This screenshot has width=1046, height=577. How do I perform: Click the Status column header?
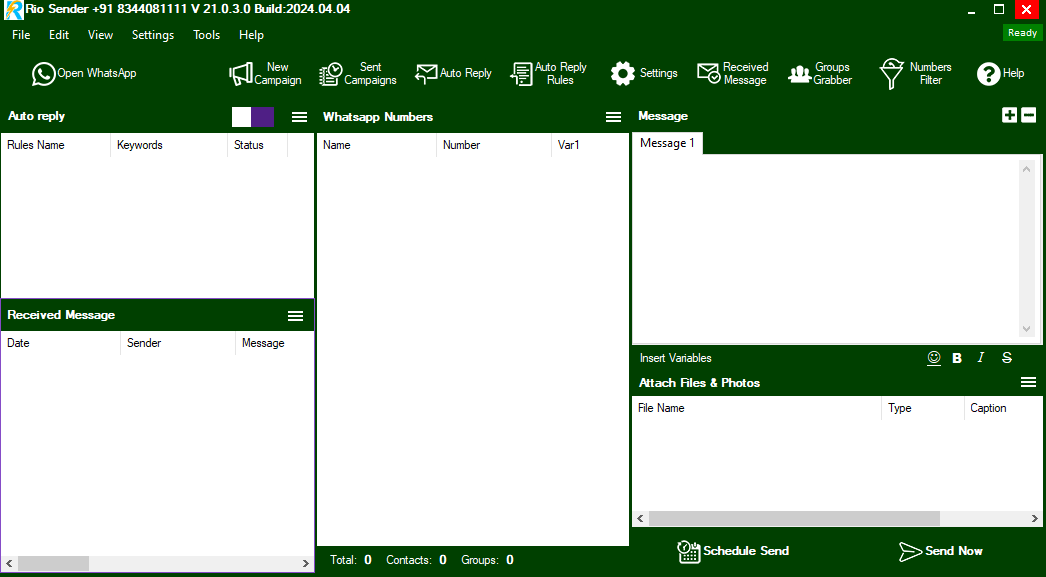pyautogui.click(x=257, y=145)
